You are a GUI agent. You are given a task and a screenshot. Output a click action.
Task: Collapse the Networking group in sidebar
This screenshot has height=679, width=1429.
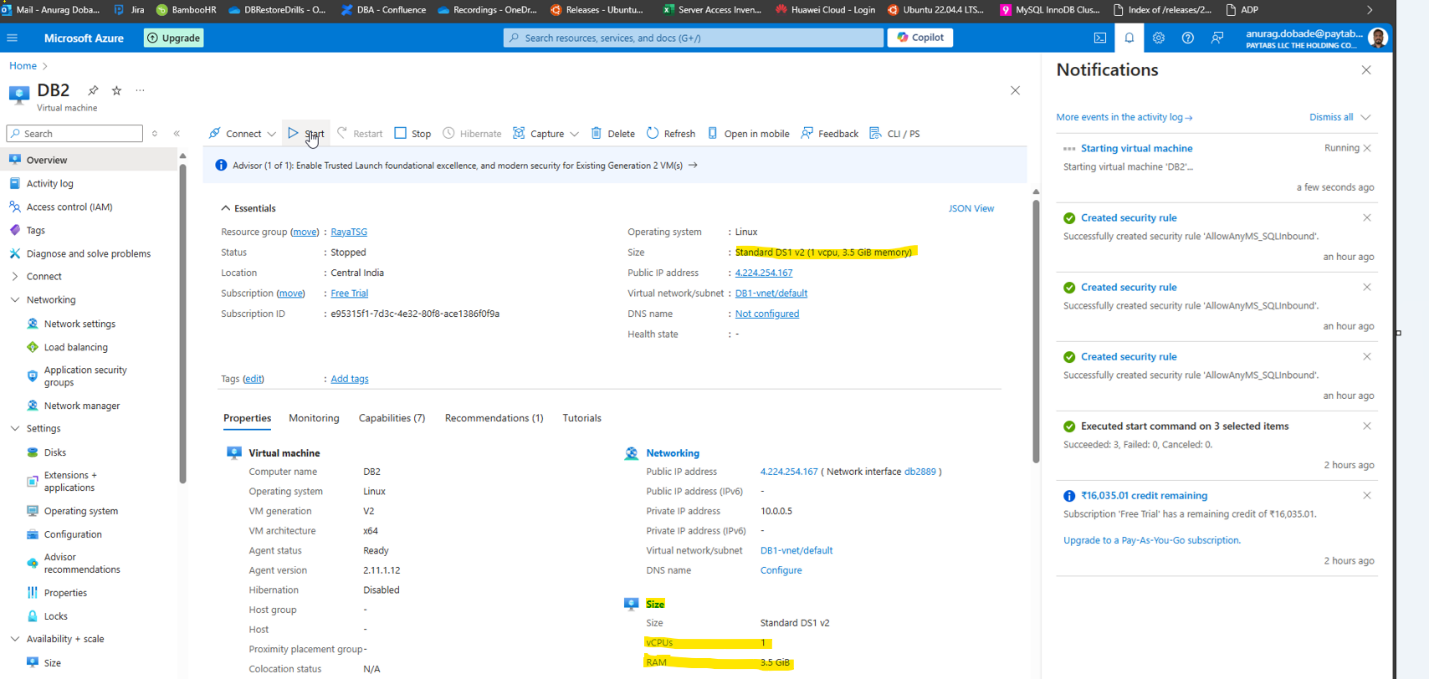(15, 300)
